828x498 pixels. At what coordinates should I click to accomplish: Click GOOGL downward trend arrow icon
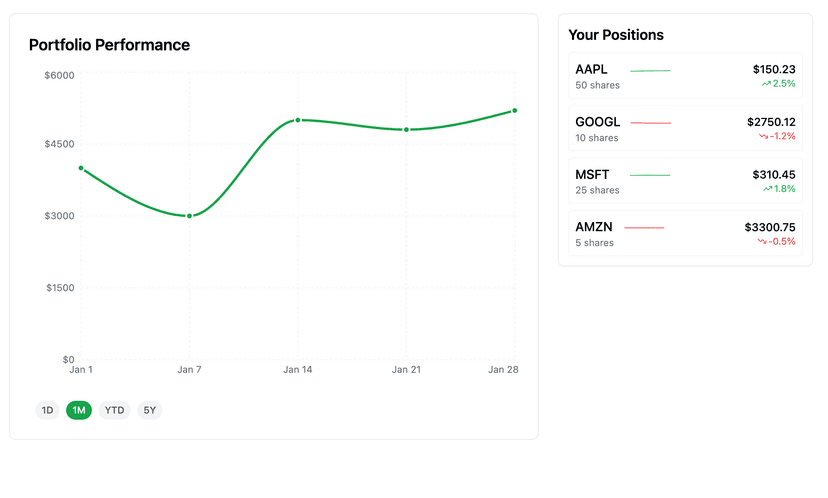763,136
